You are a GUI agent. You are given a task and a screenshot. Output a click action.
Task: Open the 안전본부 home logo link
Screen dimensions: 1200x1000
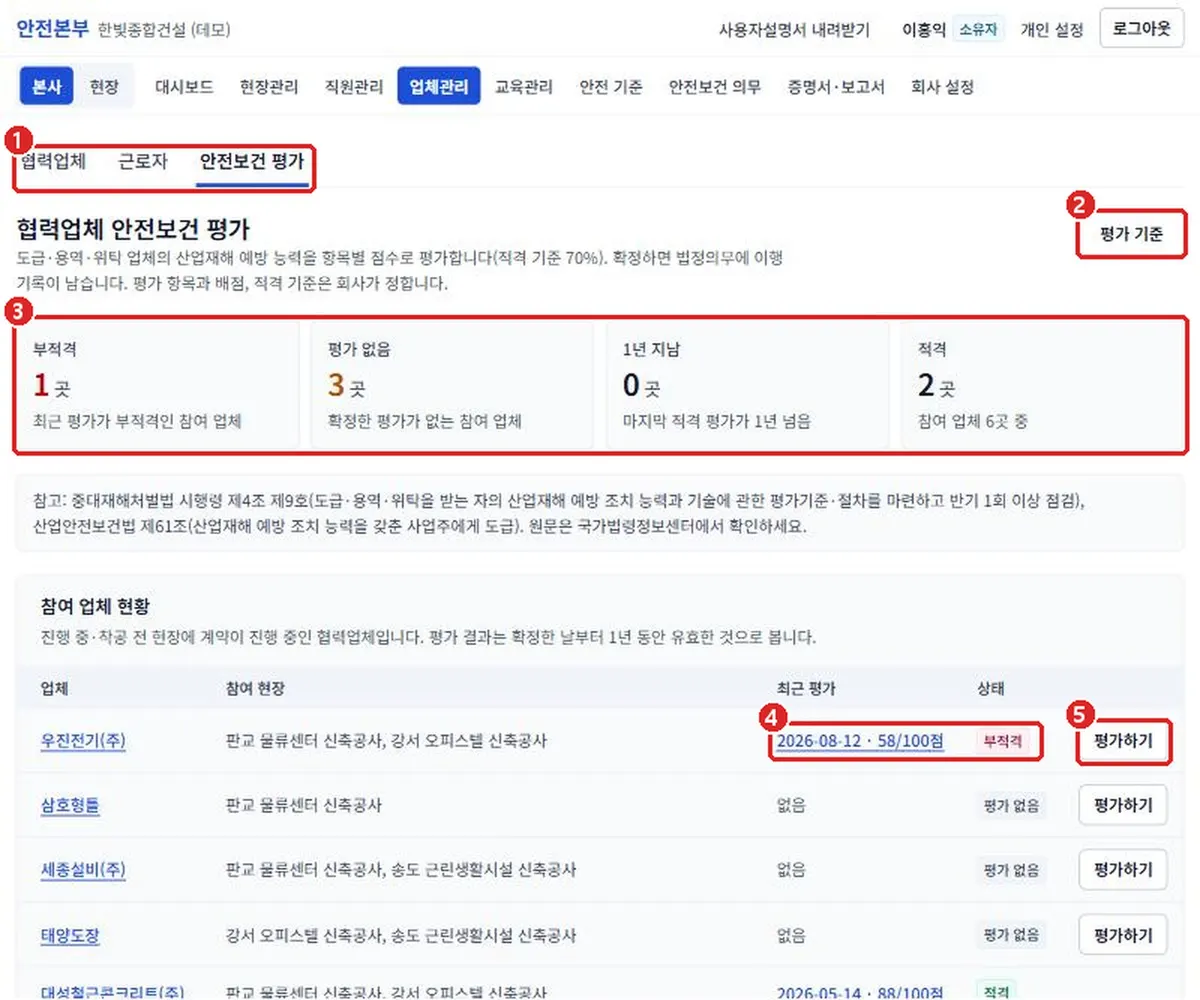[52, 29]
